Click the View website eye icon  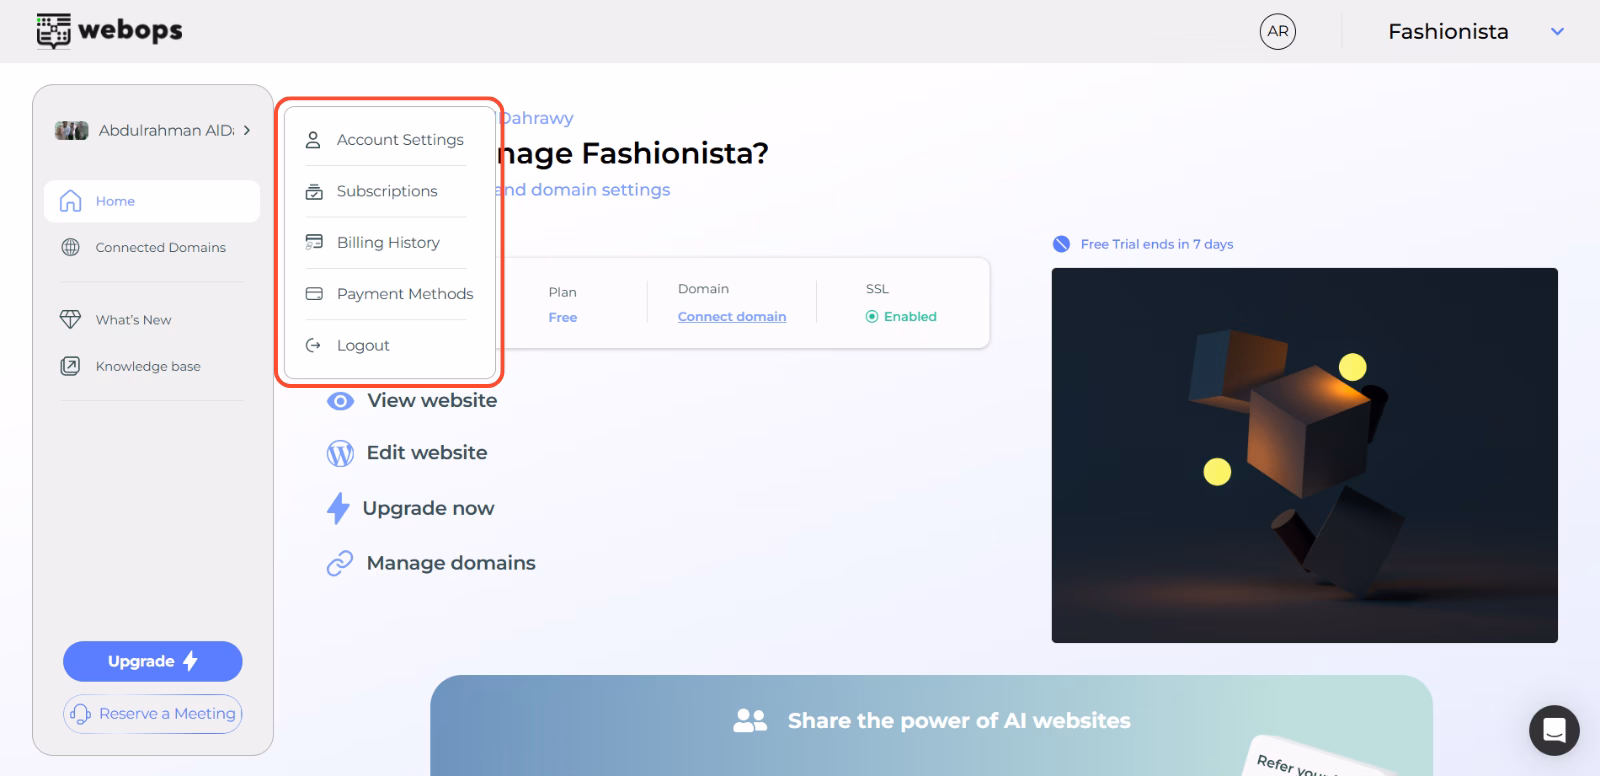coord(340,401)
